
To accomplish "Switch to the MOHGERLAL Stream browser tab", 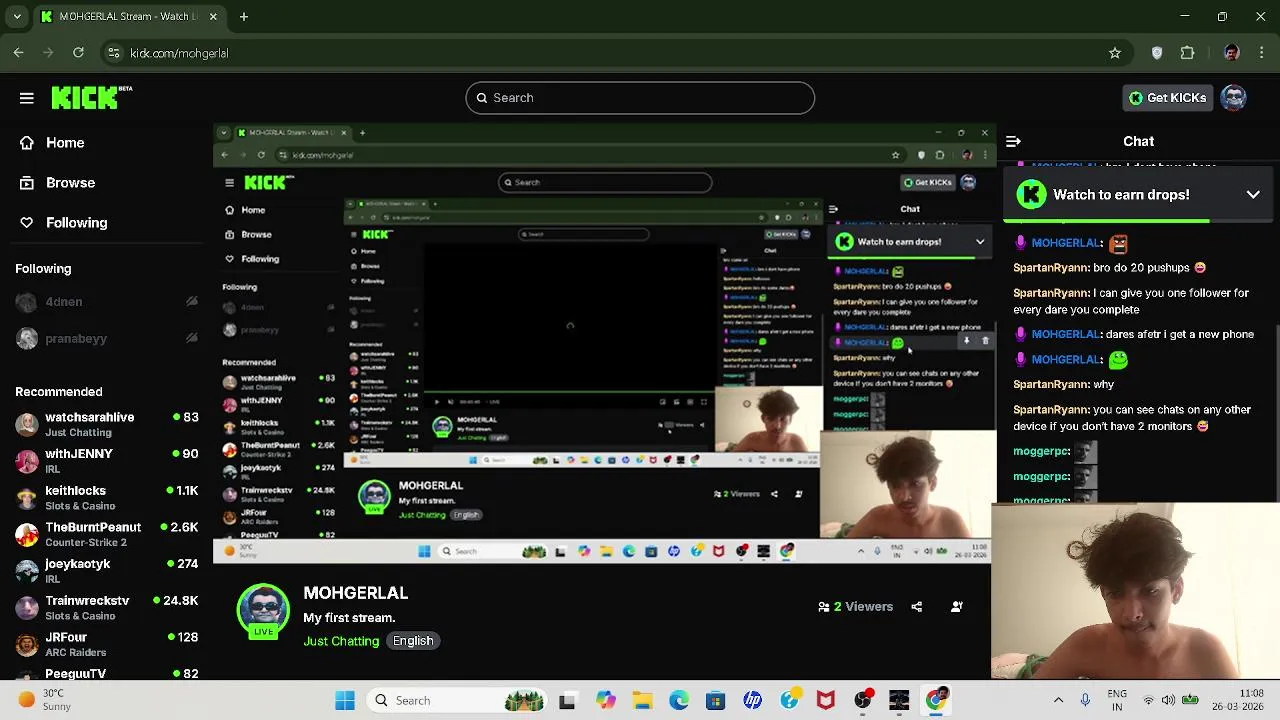I will tap(126, 17).
